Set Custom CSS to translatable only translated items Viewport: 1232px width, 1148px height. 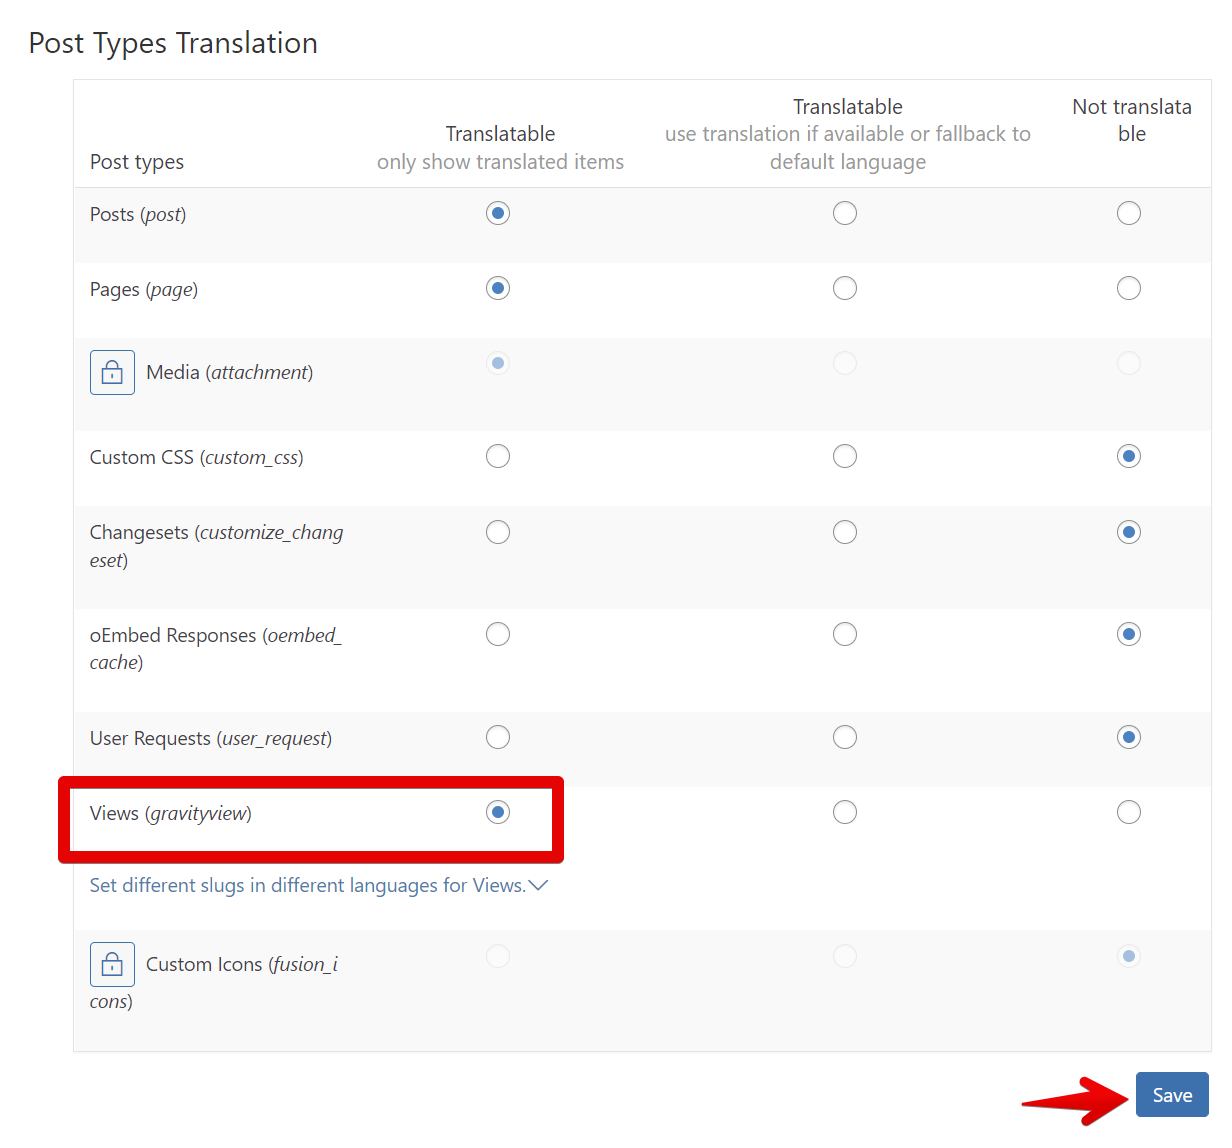click(498, 456)
